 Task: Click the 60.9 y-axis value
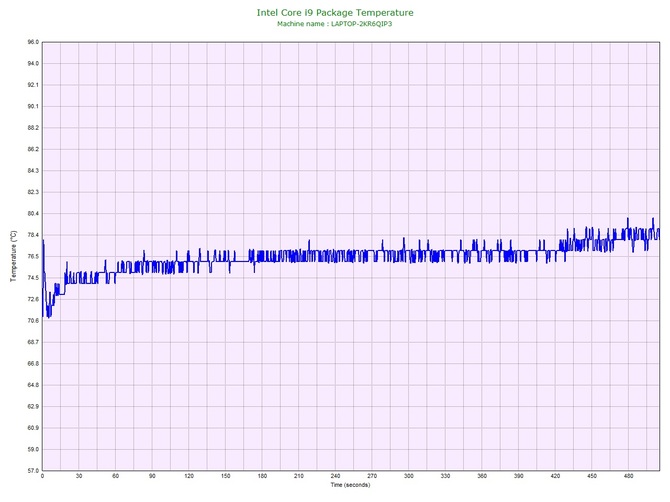(33, 428)
